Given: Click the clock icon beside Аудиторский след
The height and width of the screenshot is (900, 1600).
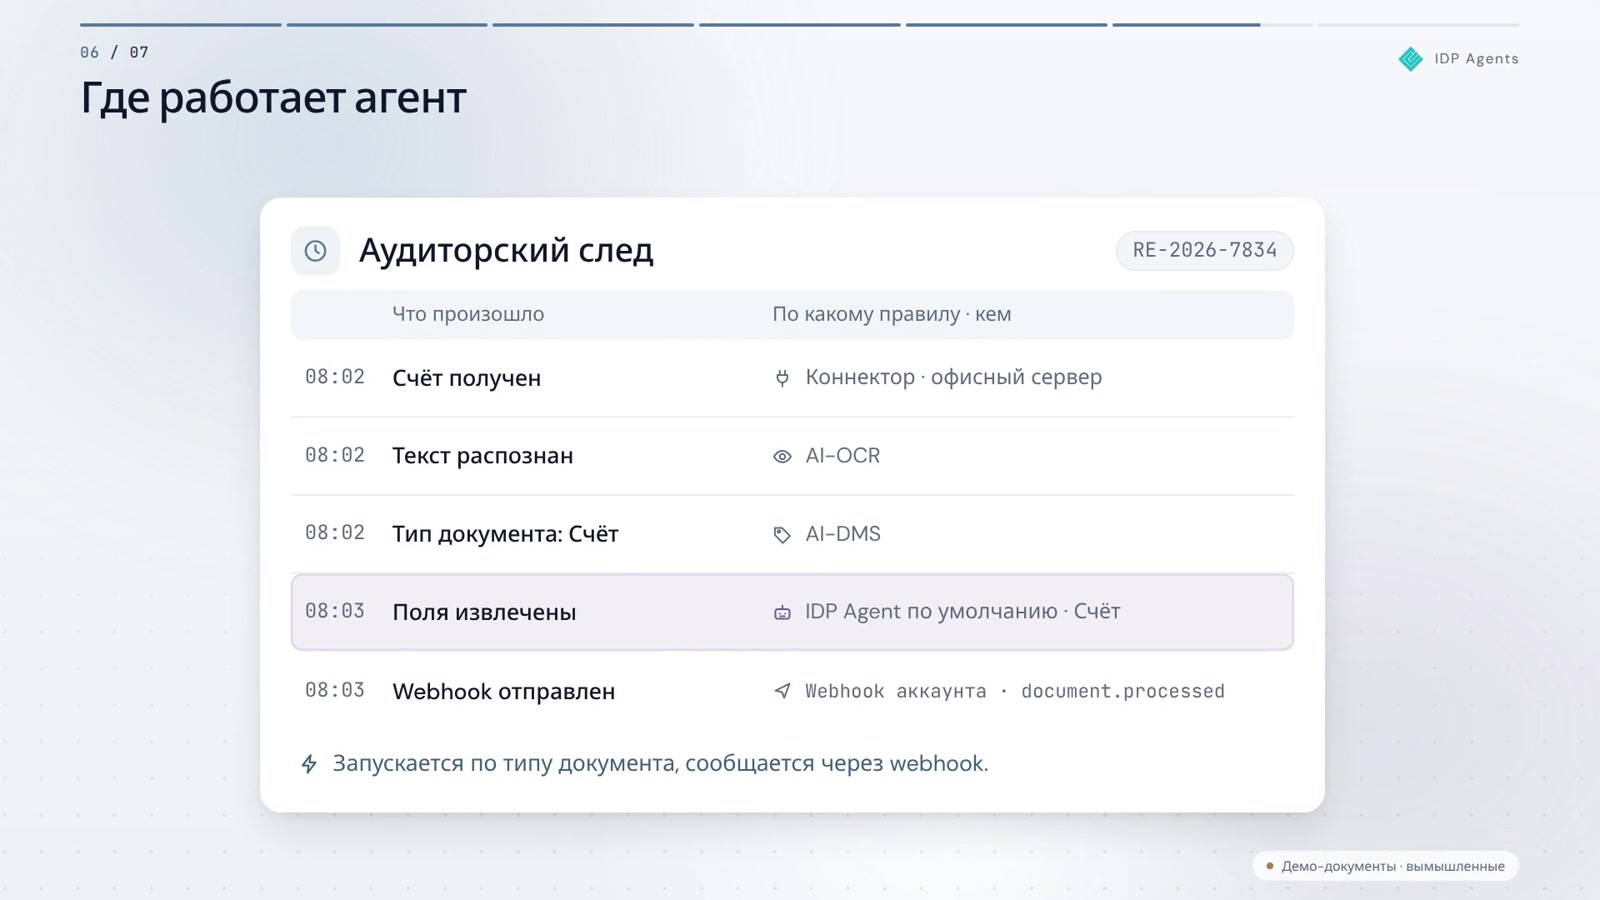Looking at the screenshot, I should (315, 251).
